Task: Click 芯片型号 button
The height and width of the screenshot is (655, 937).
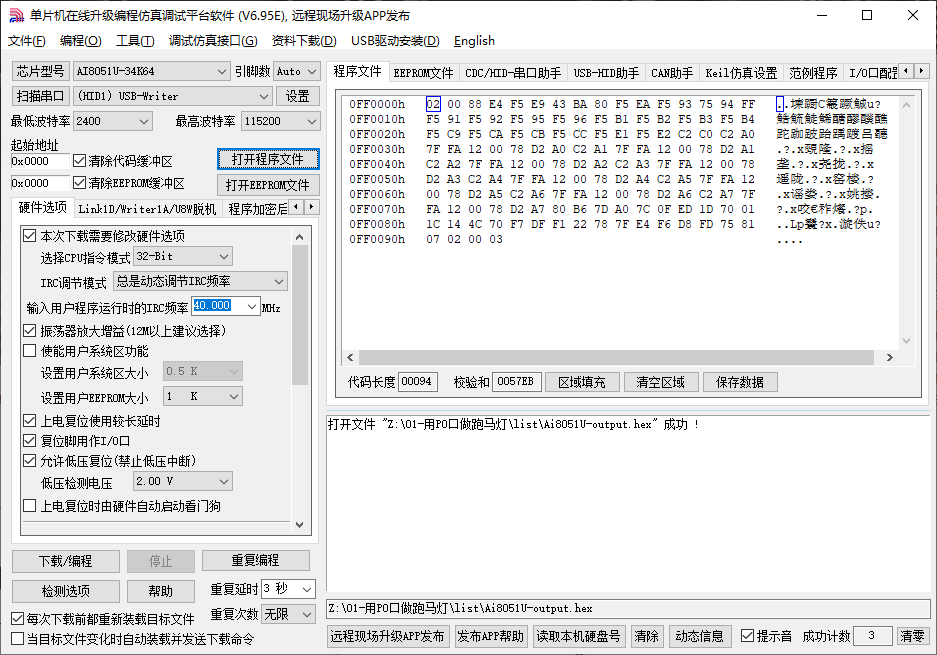Action: [40, 72]
